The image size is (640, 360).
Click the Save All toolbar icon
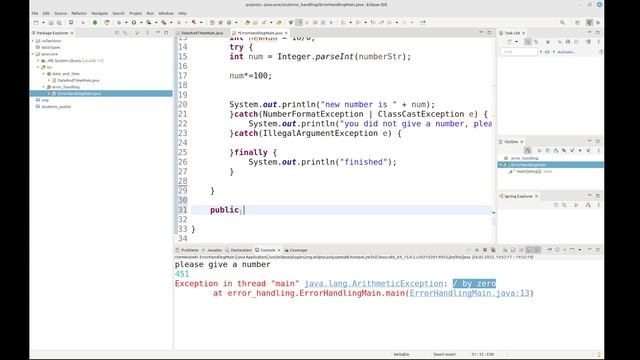[59, 23]
